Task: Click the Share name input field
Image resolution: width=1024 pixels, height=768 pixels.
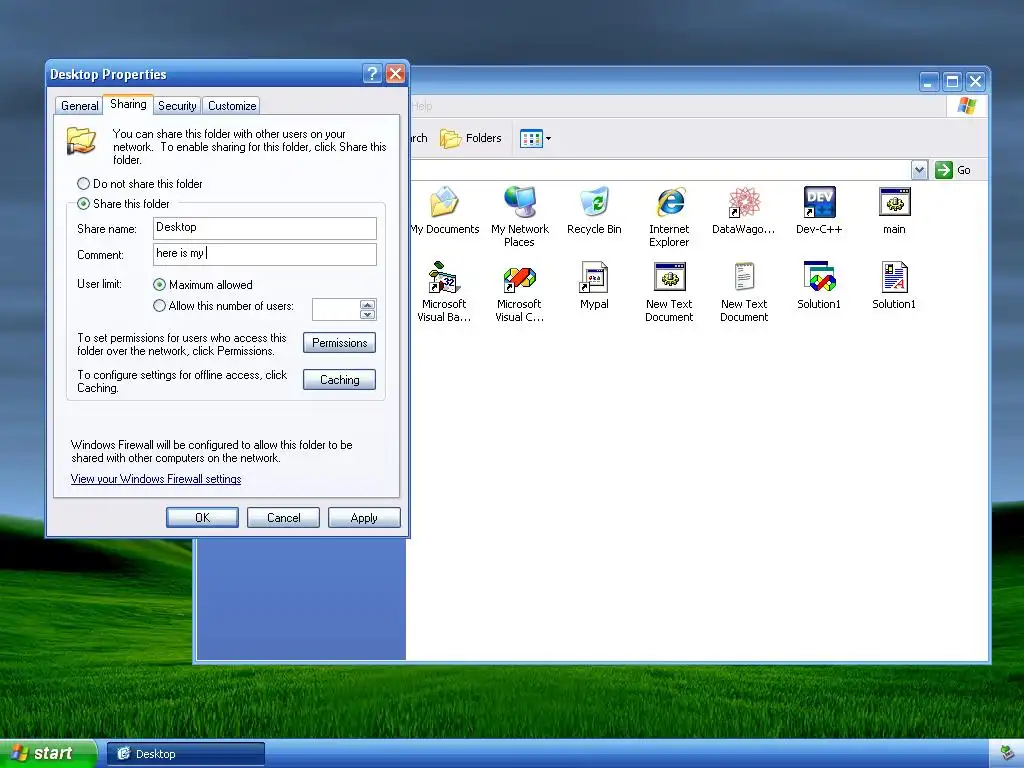Action: coord(264,228)
